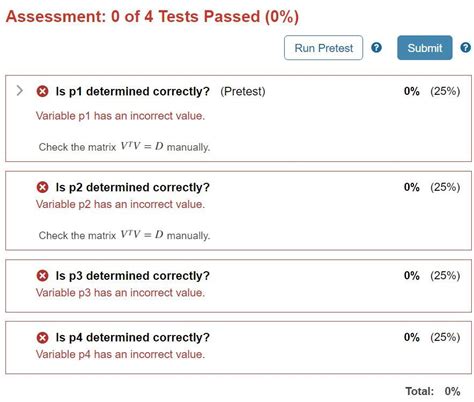Click 'Variable p4 has an incorrect value' message

pos(120,354)
